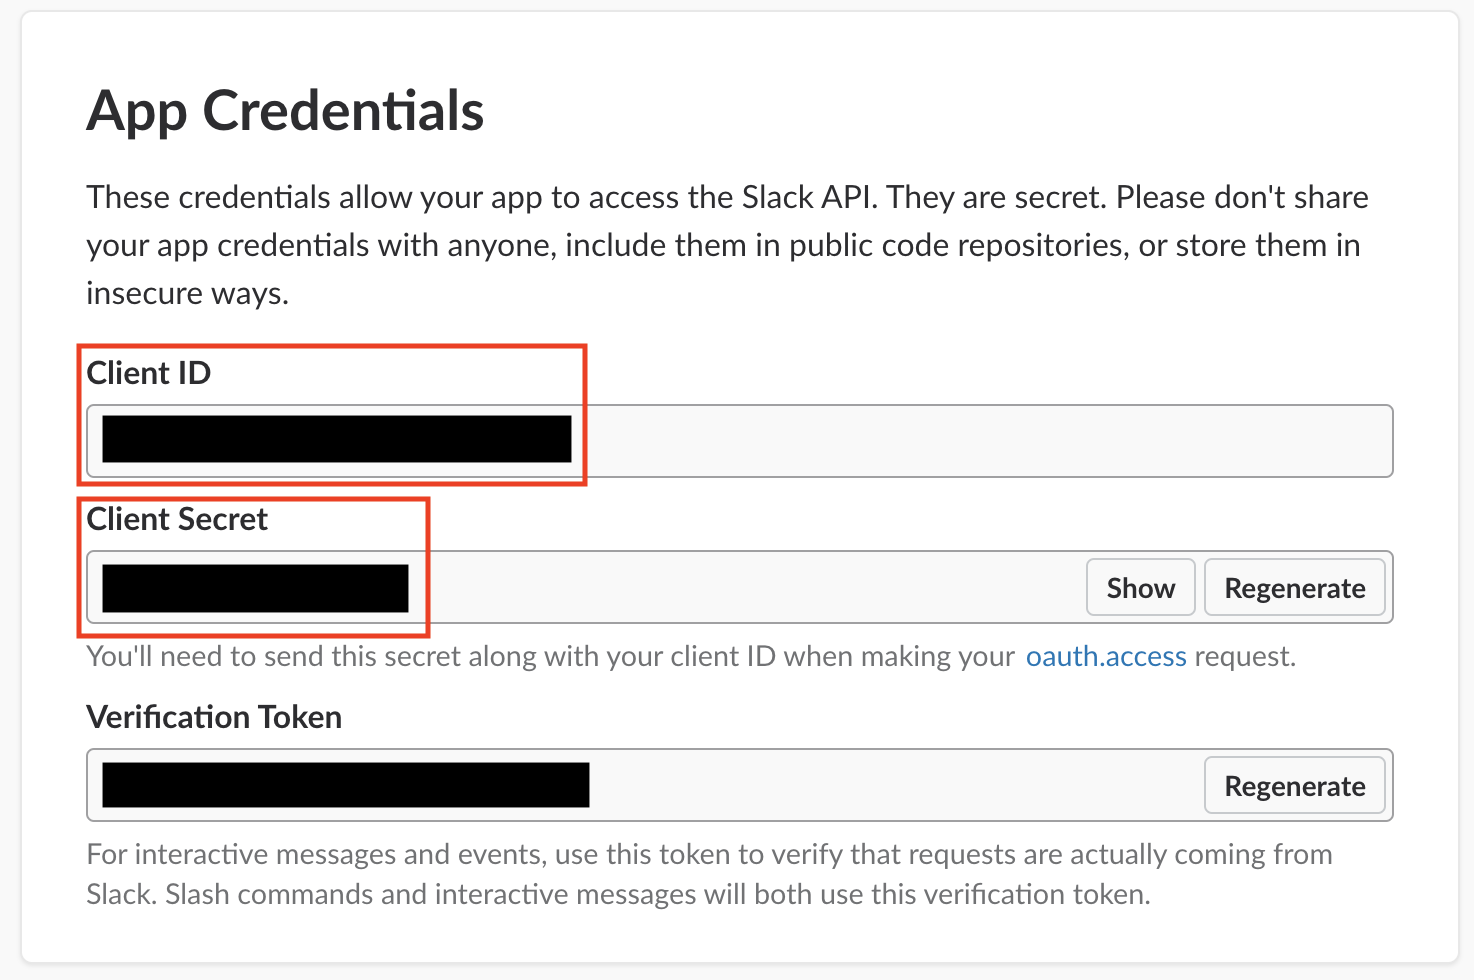Click the "Client ID" label
The width and height of the screenshot is (1474, 980).
tap(149, 373)
